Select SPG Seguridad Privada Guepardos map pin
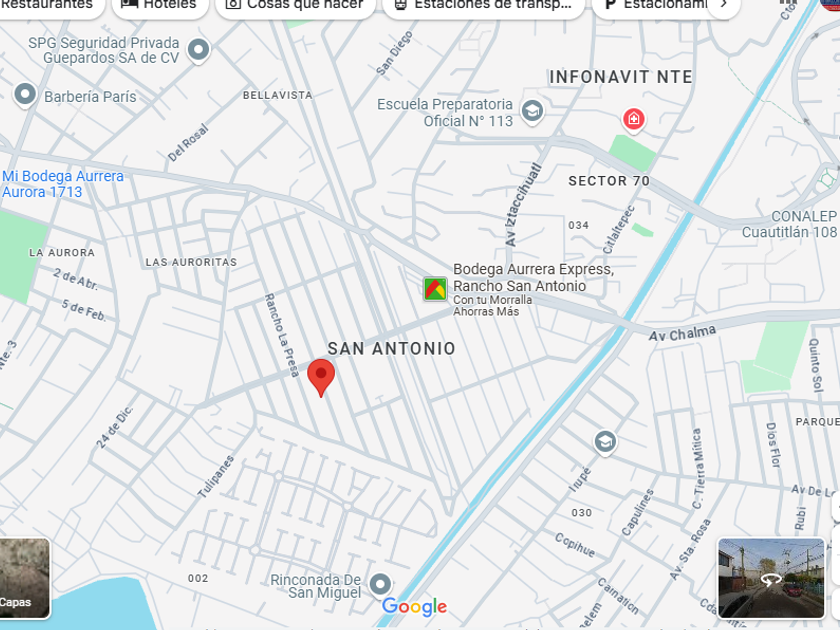Viewport: 840px width, 630px height. (x=199, y=50)
